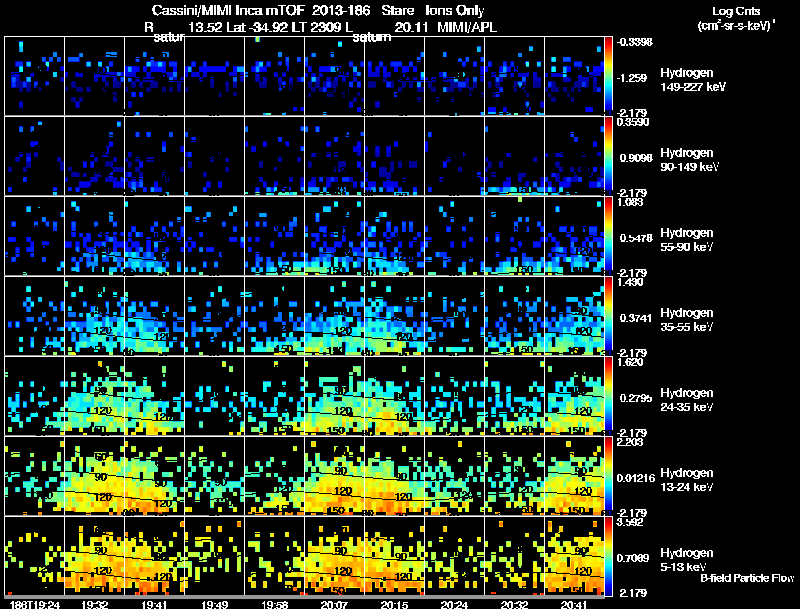Click the color bar for Hydrogen 55-90 keV

[x=610, y=236]
